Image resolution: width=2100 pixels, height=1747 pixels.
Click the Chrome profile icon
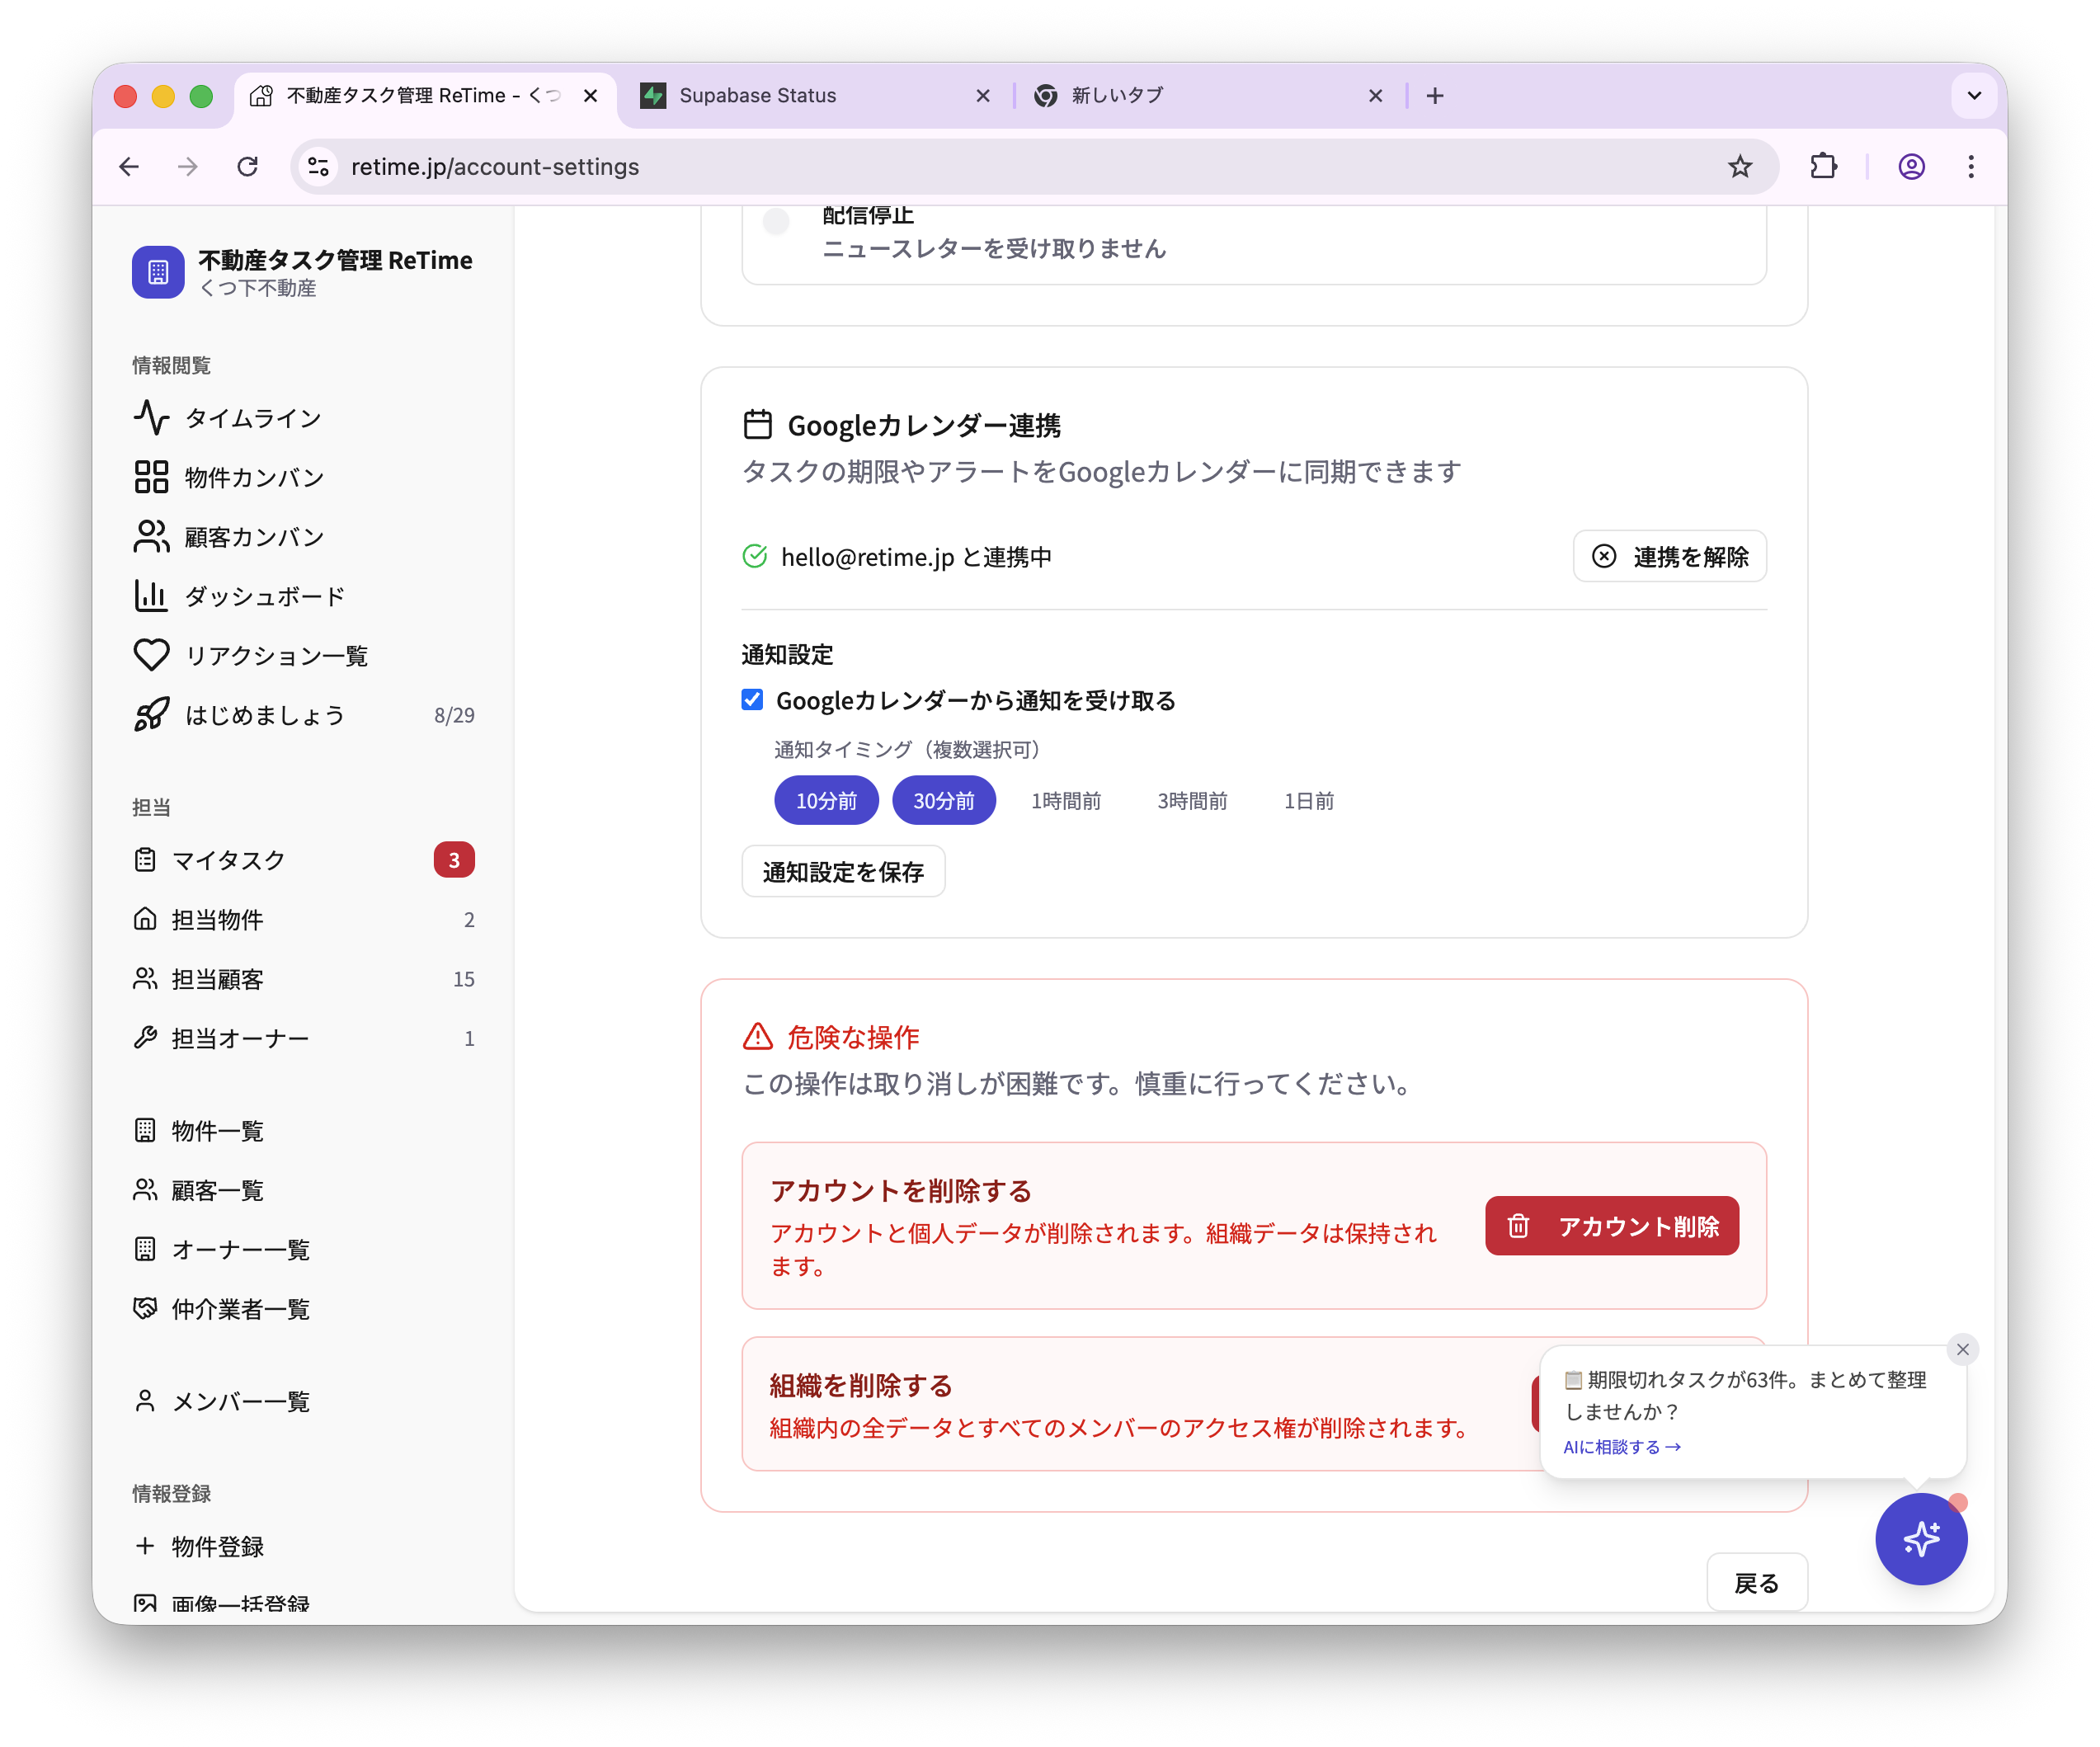1911,166
